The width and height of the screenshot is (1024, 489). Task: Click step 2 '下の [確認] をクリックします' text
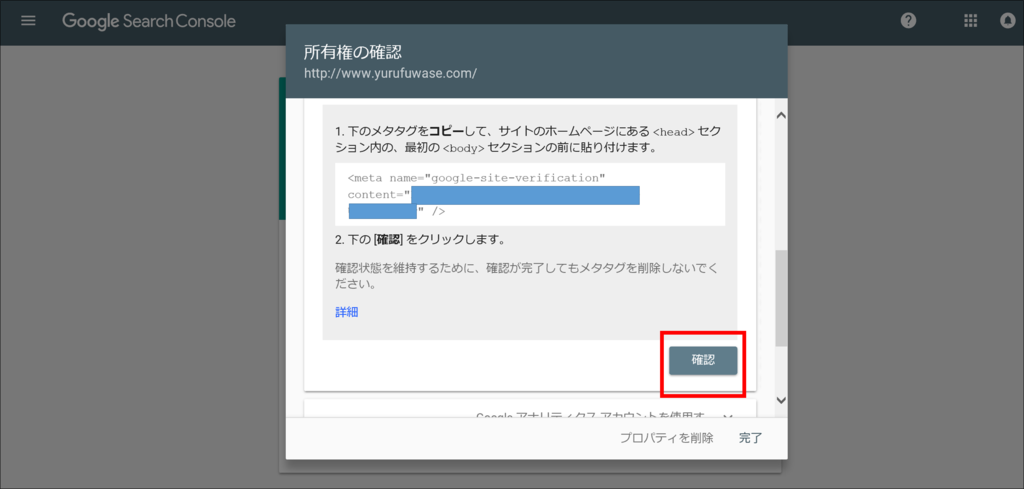(x=420, y=240)
